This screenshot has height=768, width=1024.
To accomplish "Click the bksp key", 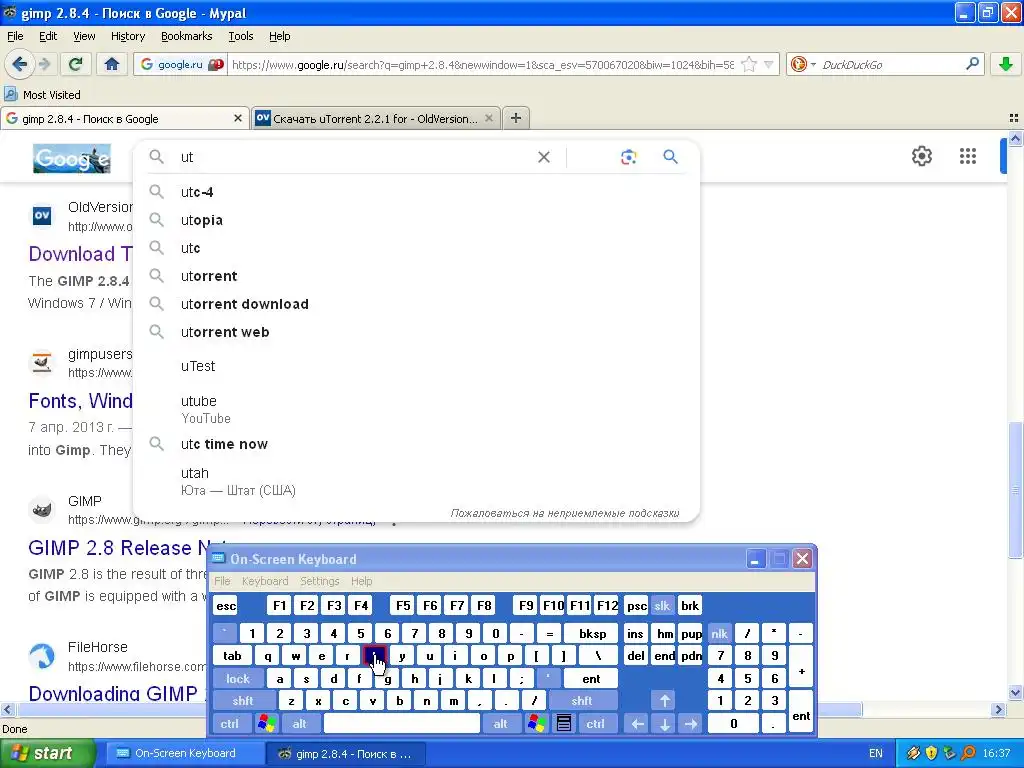I will [x=592, y=633].
